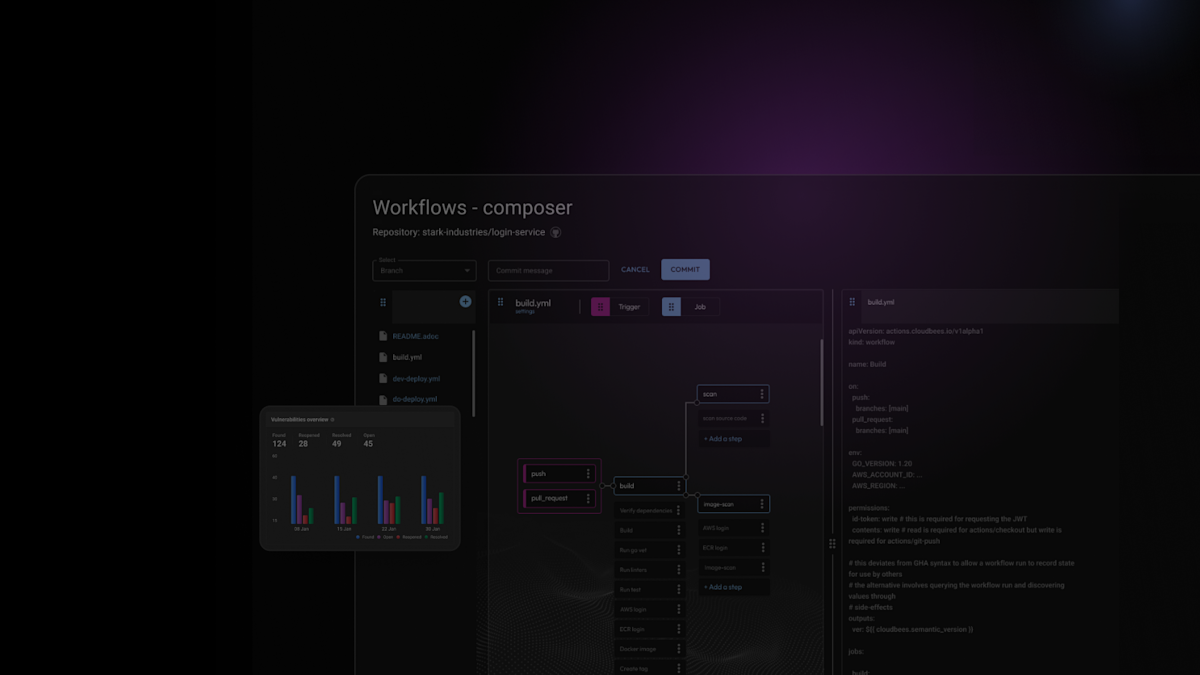
Task: Select the Run linters step
Action: tap(649, 569)
